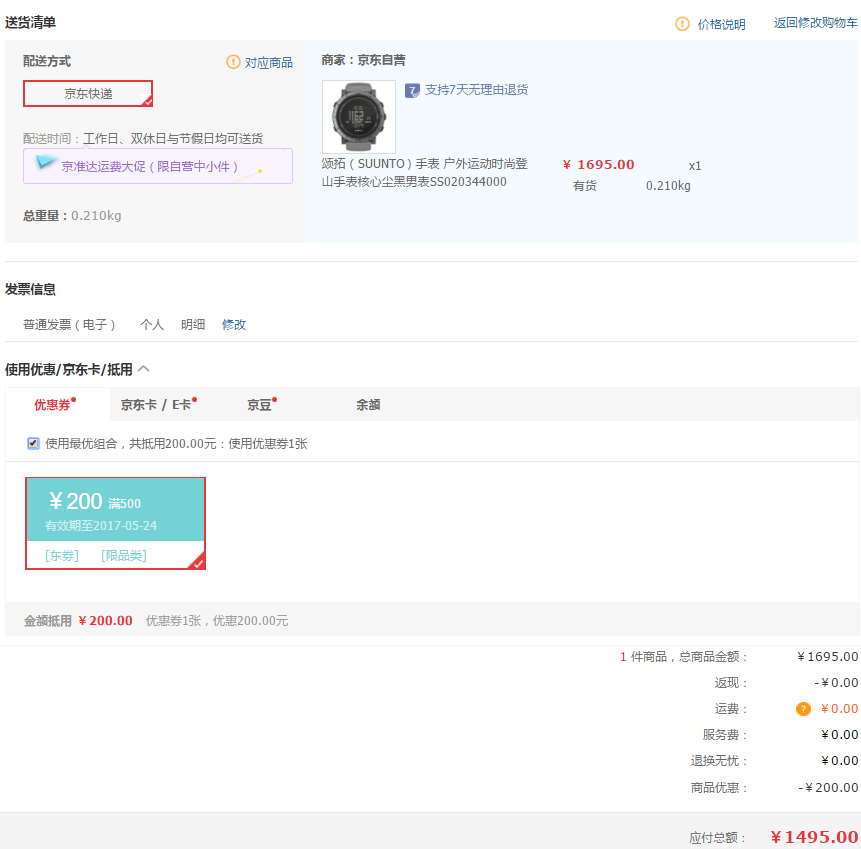Switch to the 优惠券 tab

click(58, 405)
